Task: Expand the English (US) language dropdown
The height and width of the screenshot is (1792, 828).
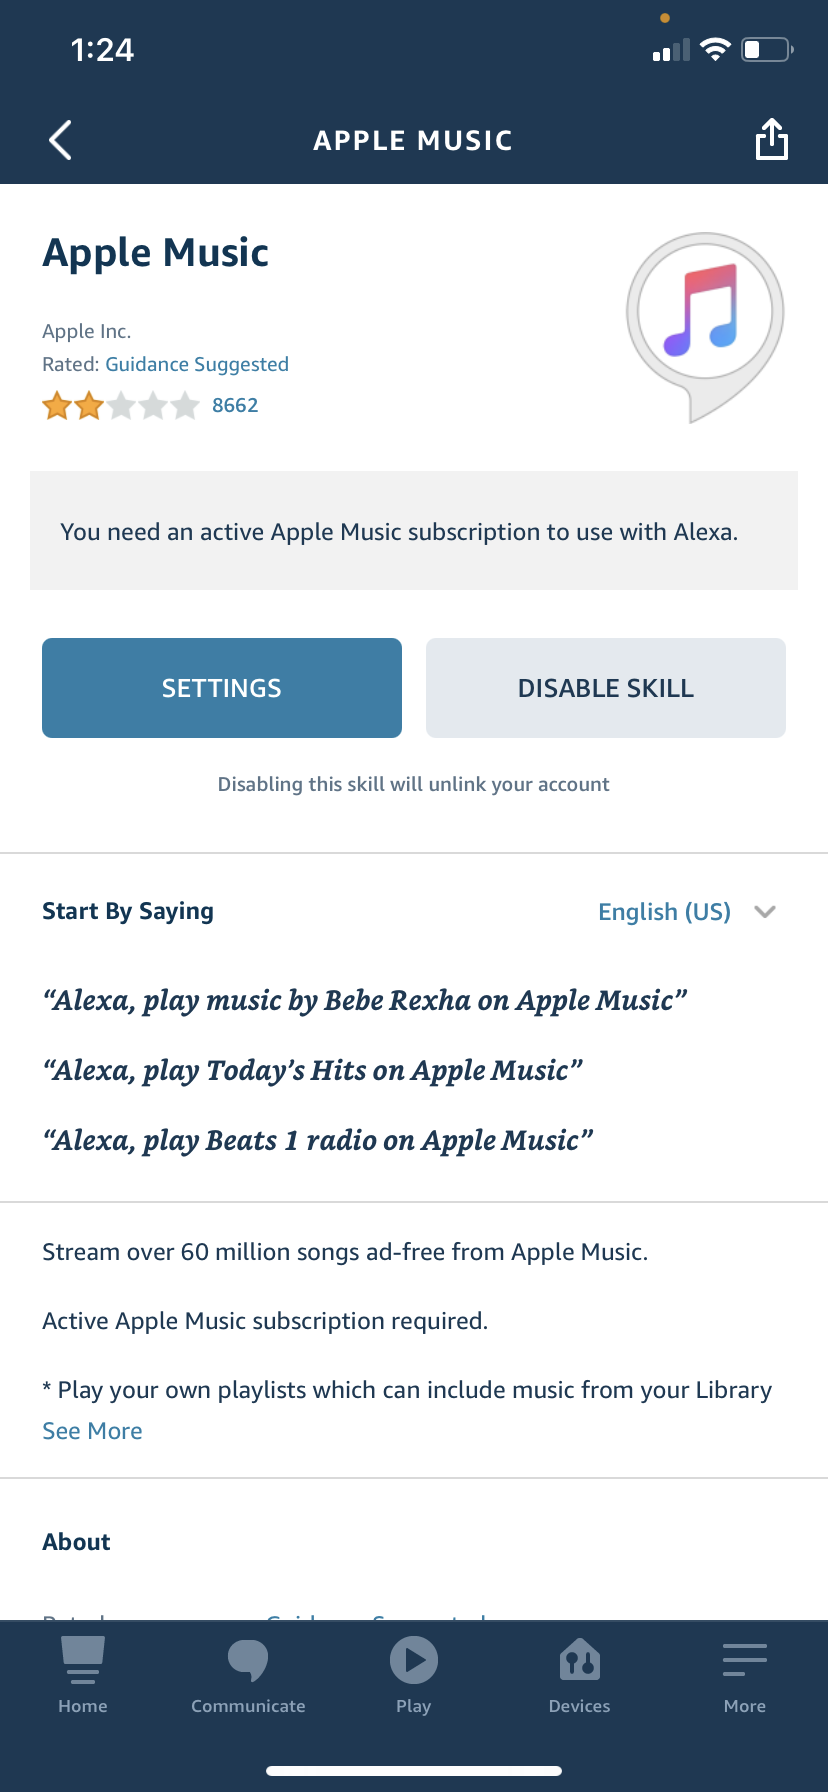Action: coord(664,911)
